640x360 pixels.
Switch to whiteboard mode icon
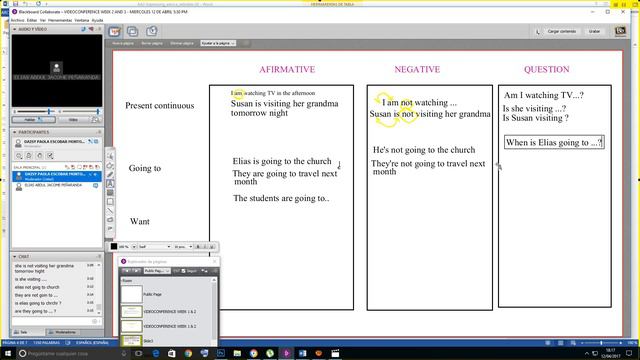pos(115,31)
